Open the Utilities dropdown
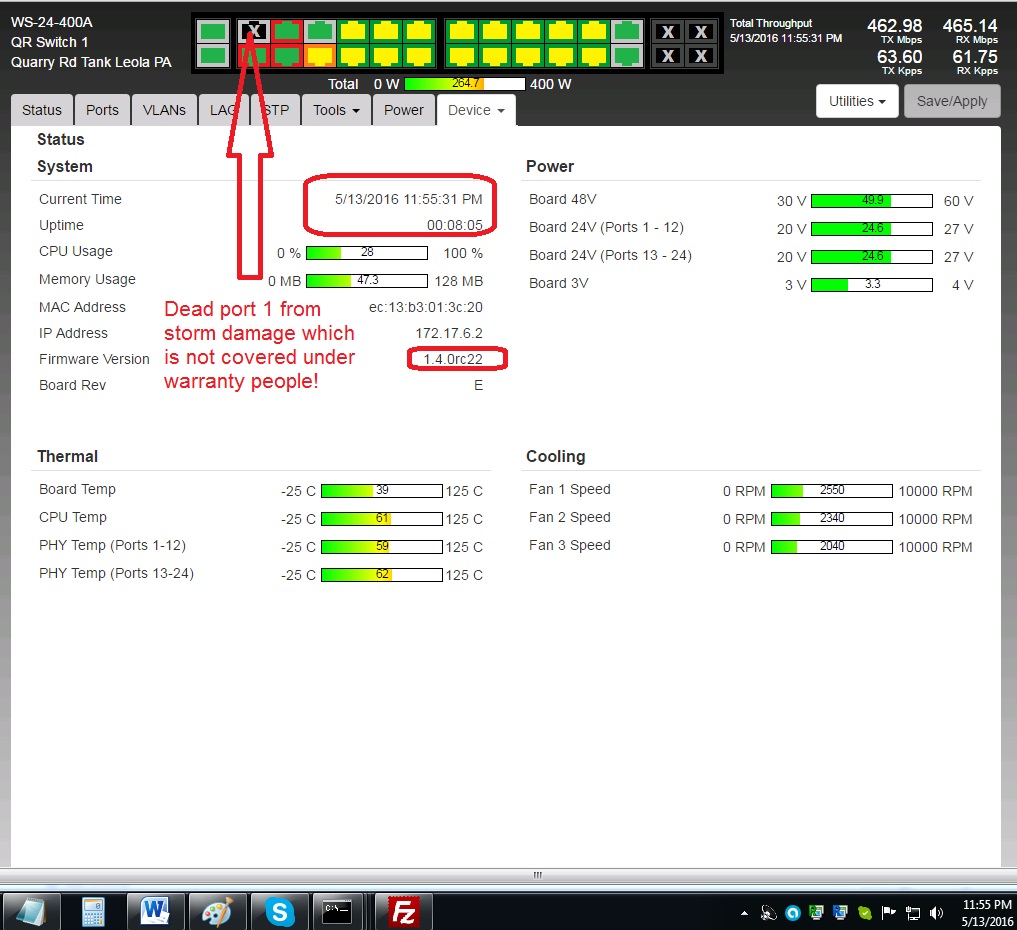Image resolution: width=1017 pixels, height=930 pixels. click(857, 101)
